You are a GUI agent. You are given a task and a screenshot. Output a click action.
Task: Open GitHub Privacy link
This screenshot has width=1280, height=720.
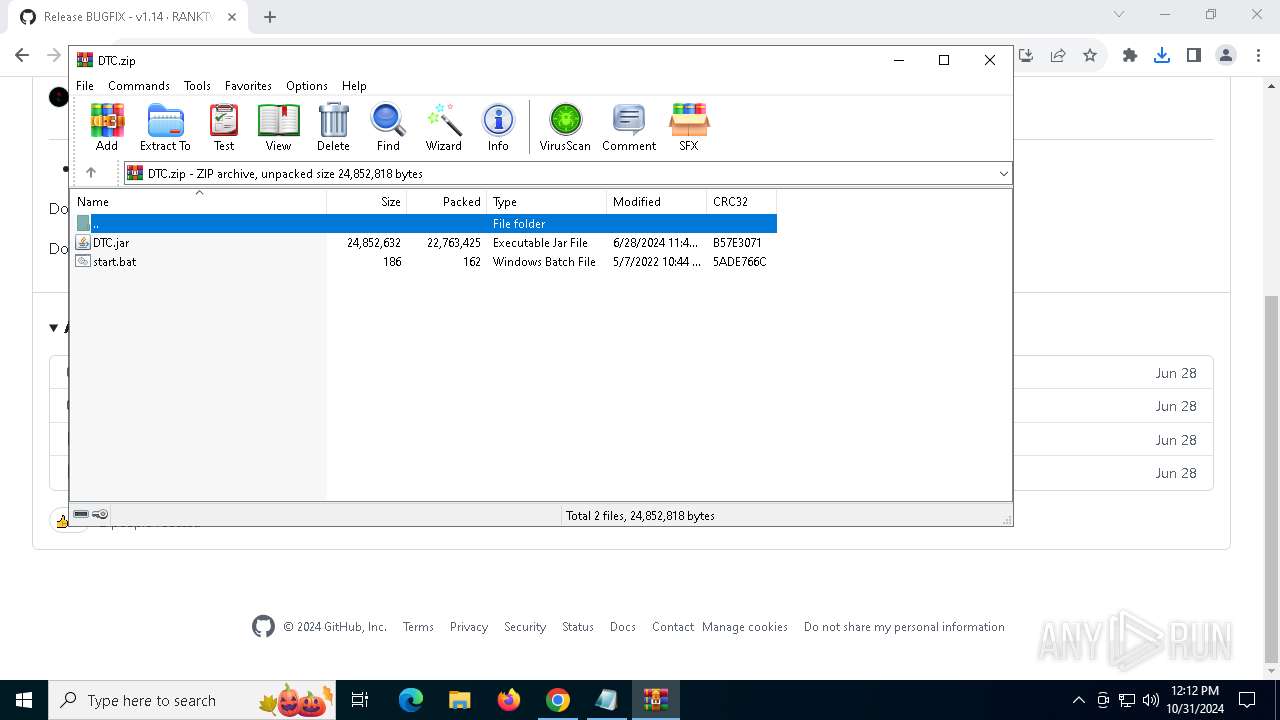(469, 627)
